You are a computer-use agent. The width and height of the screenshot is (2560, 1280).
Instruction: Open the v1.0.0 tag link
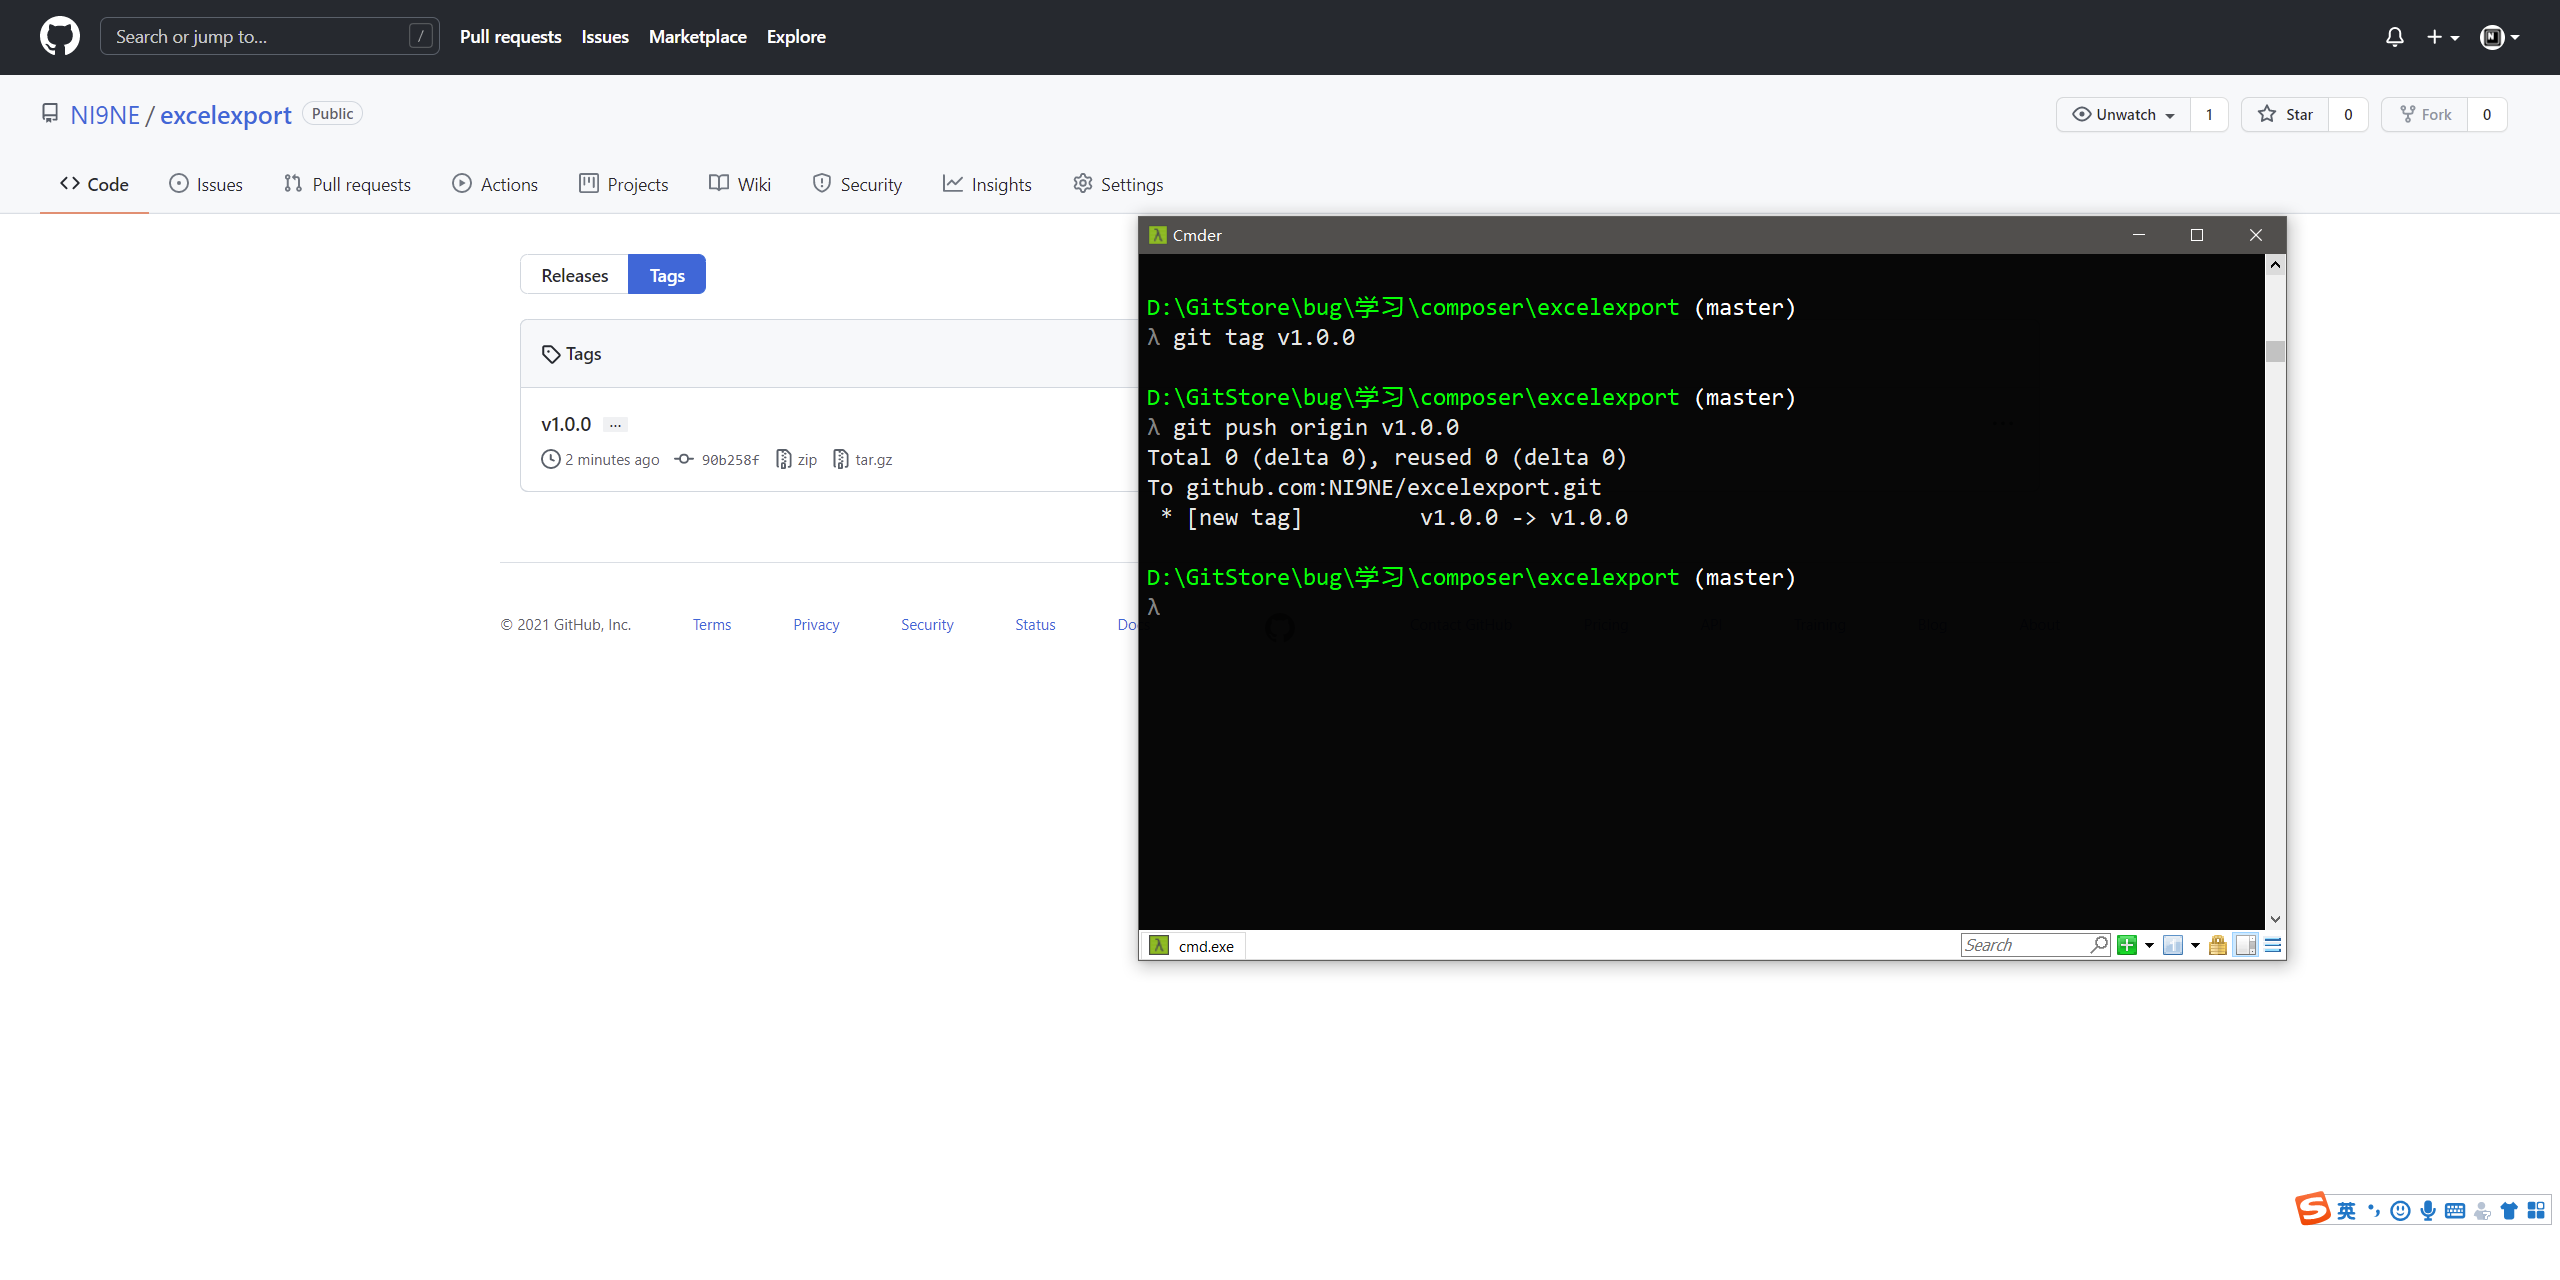pos(566,424)
